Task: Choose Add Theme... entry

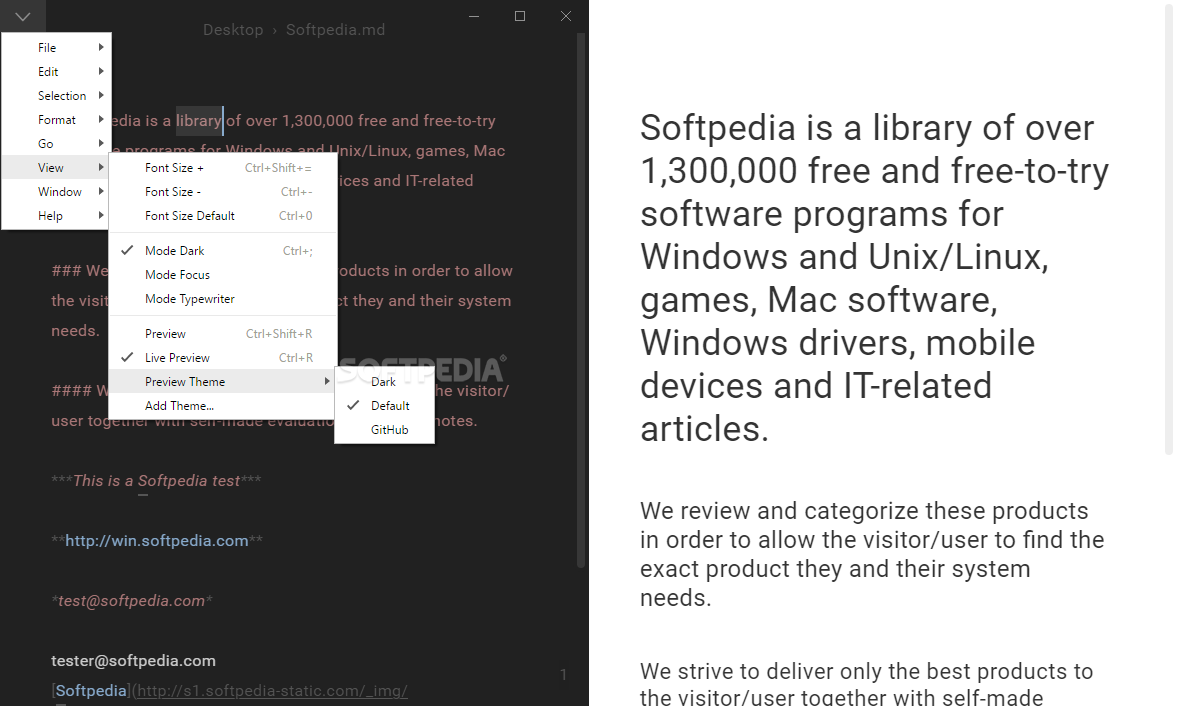Action: click(223, 406)
